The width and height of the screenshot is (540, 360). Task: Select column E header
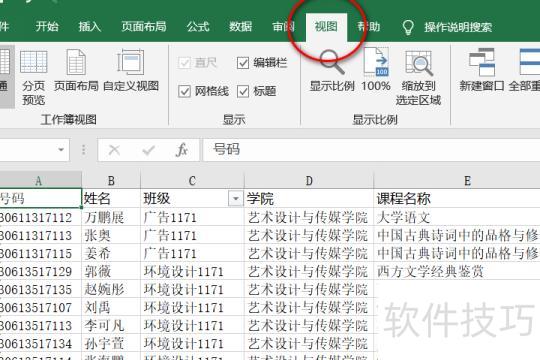click(457, 180)
